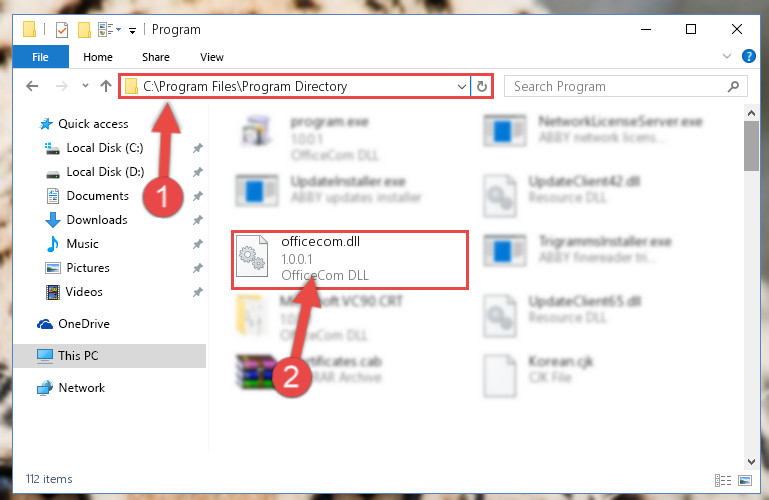Open recent locations dropdown arrow

(85, 86)
